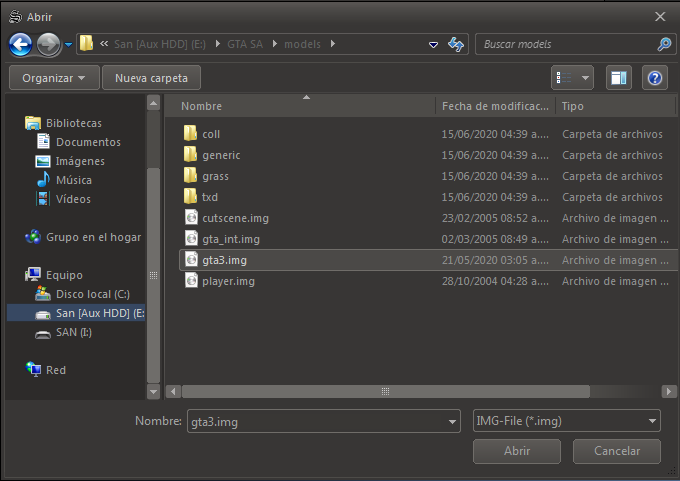Select San [Aux HDD] (E:) drive in sidebar
This screenshot has width=680, height=481.
[x=76, y=313]
